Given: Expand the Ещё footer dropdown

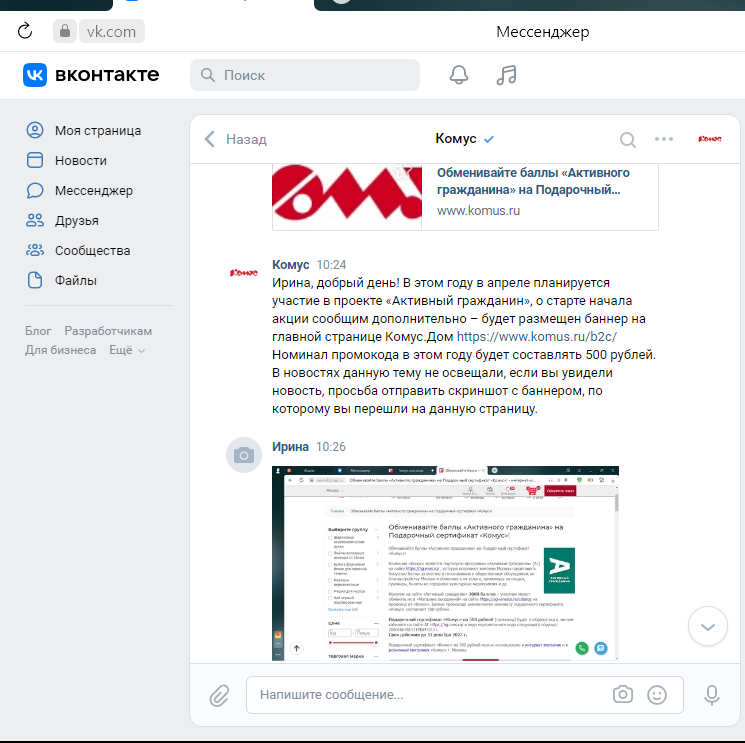Looking at the screenshot, I should point(127,350).
